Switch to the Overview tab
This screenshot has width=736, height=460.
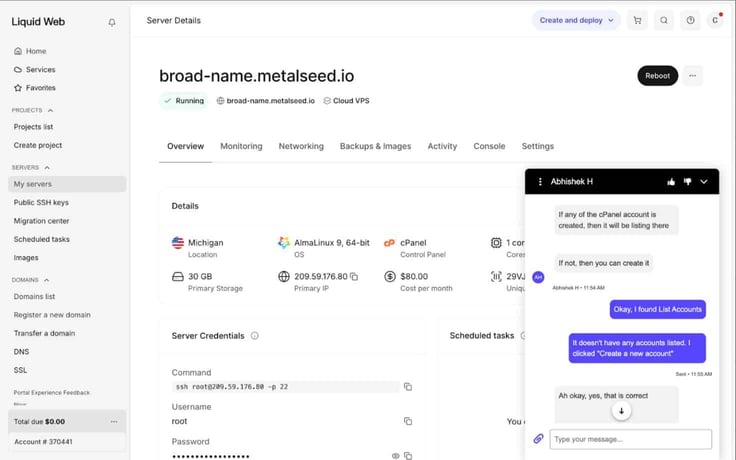click(x=185, y=146)
